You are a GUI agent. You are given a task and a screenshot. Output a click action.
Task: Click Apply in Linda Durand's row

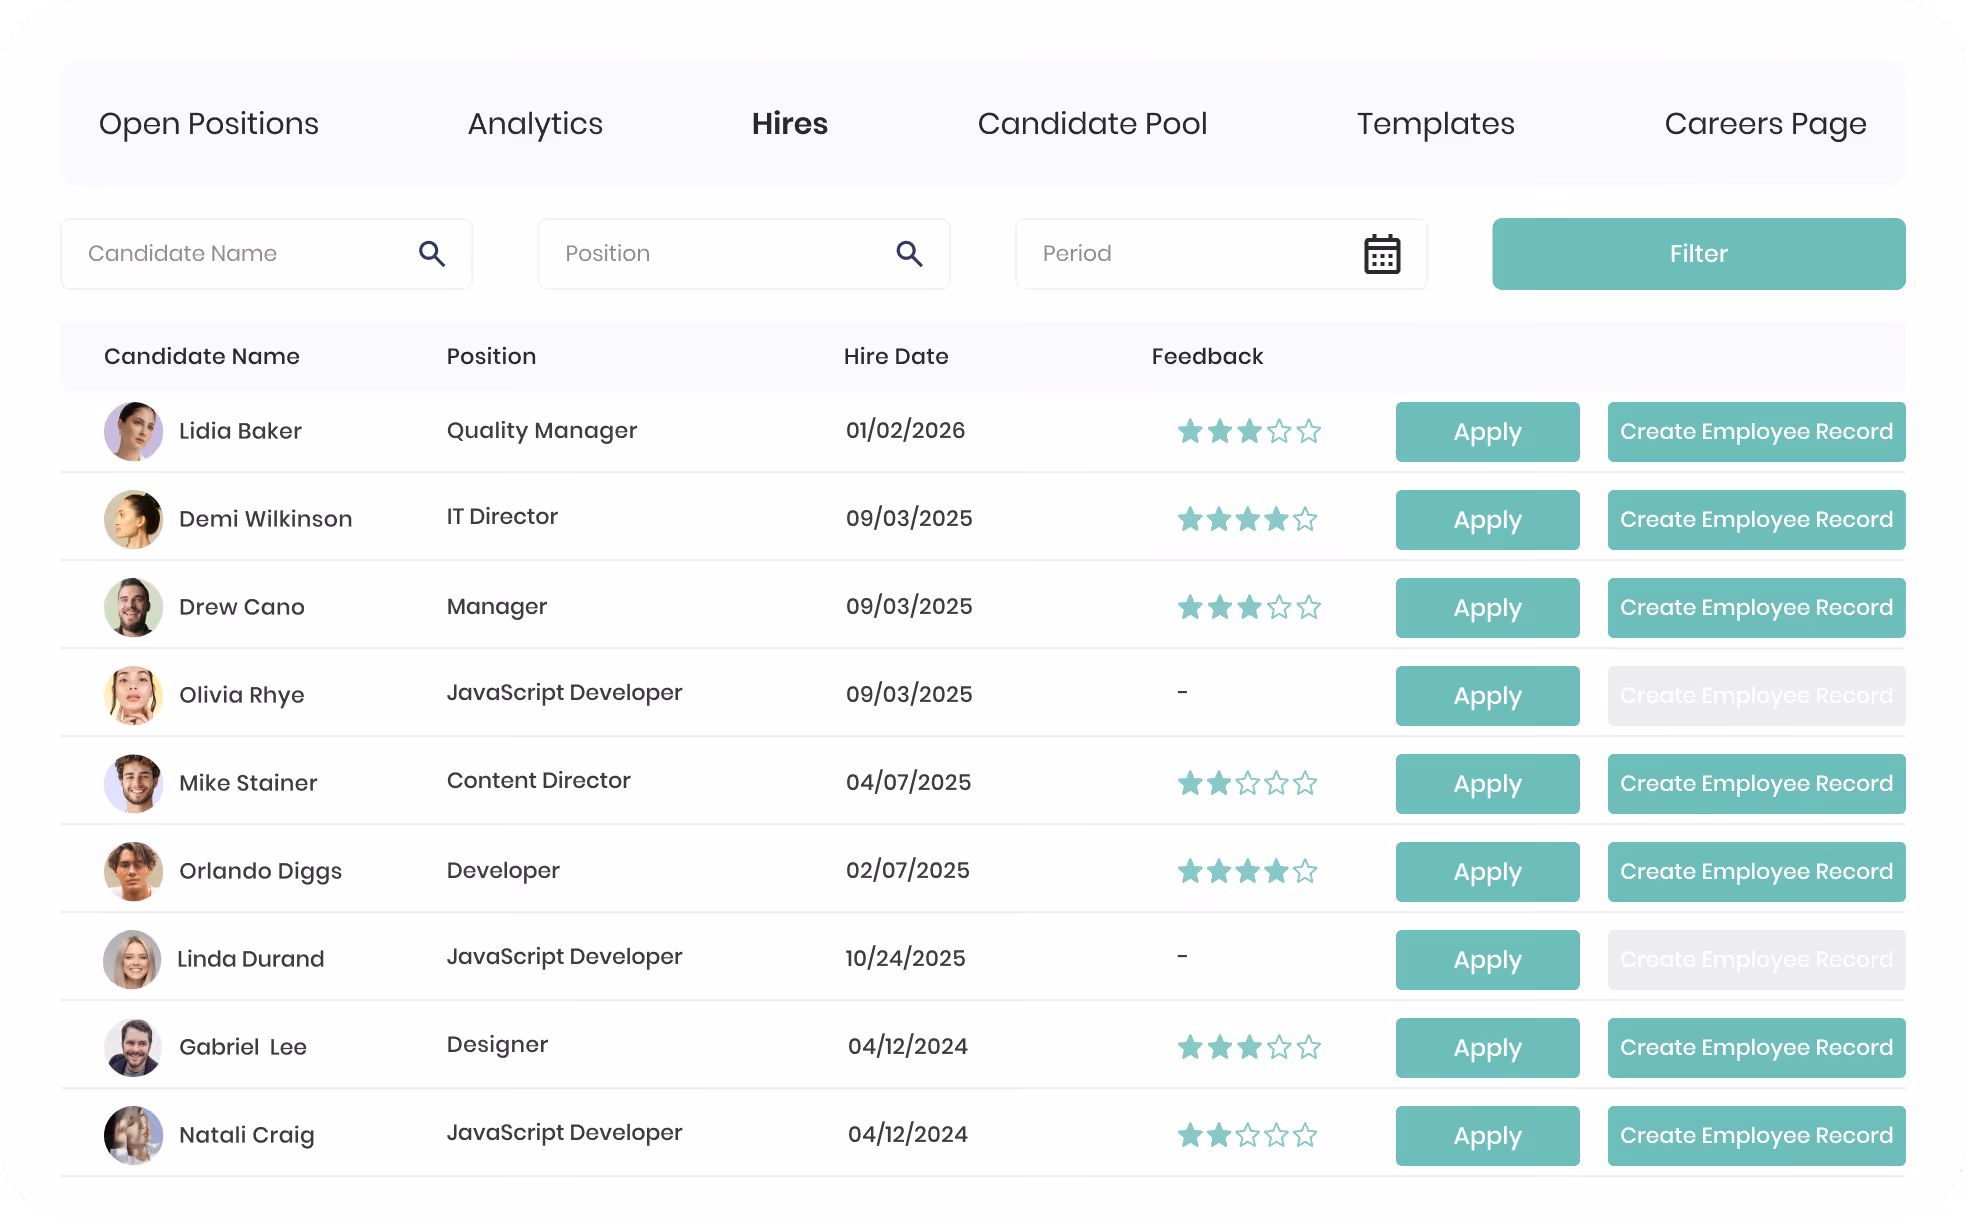(x=1487, y=960)
